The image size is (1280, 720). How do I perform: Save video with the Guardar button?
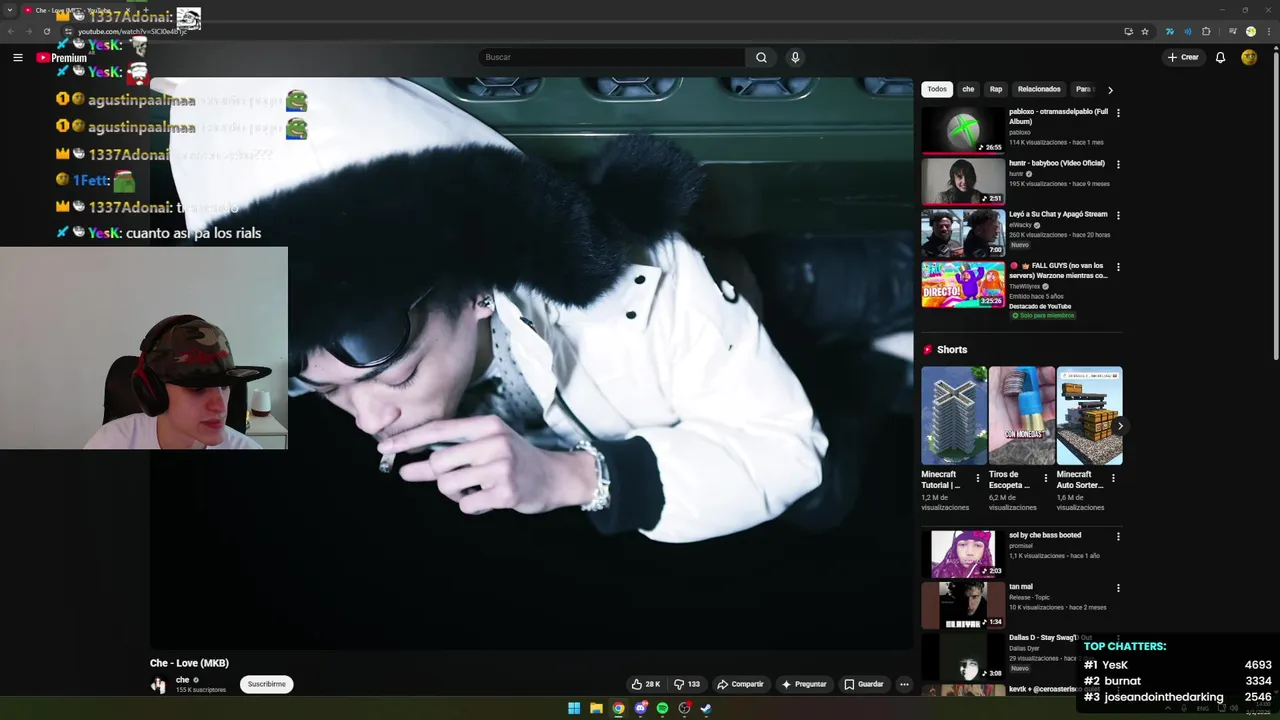click(864, 684)
